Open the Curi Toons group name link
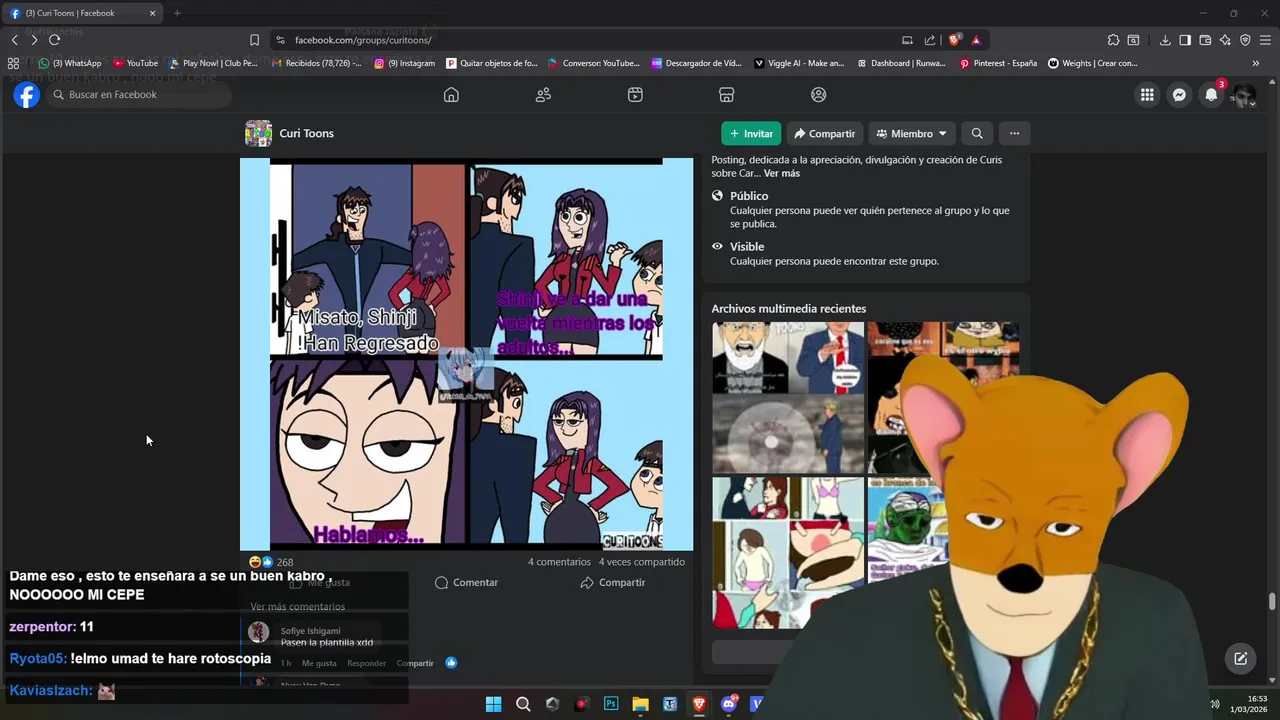 (306, 133)
